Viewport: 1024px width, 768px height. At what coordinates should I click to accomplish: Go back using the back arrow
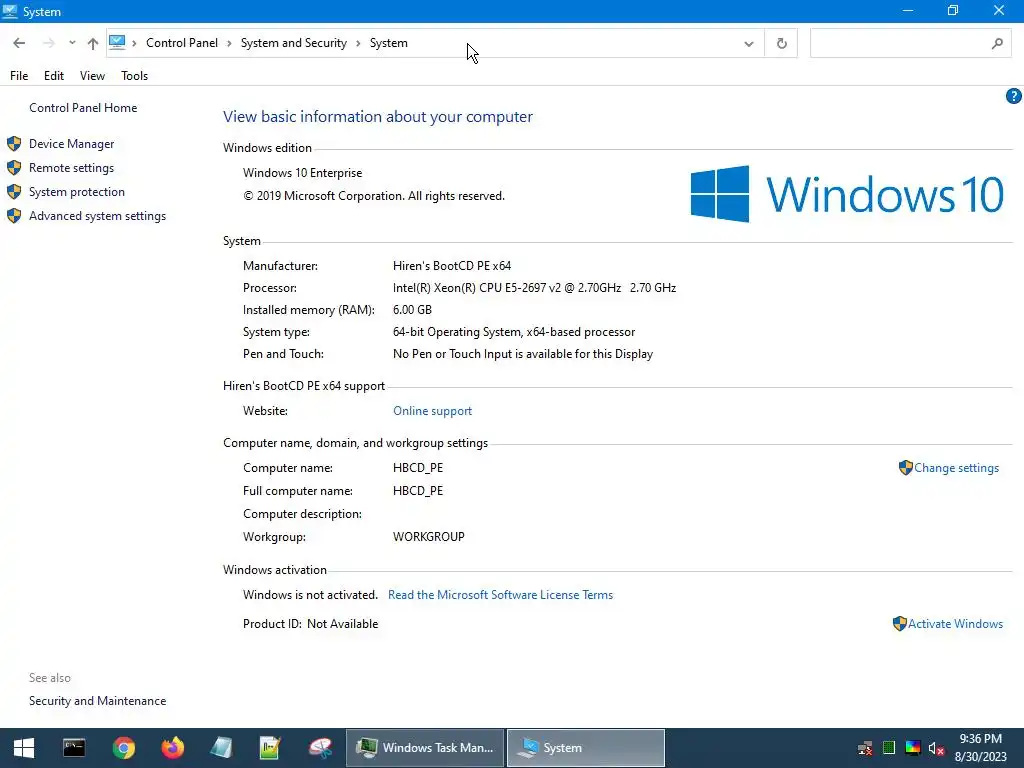[19, 43]
